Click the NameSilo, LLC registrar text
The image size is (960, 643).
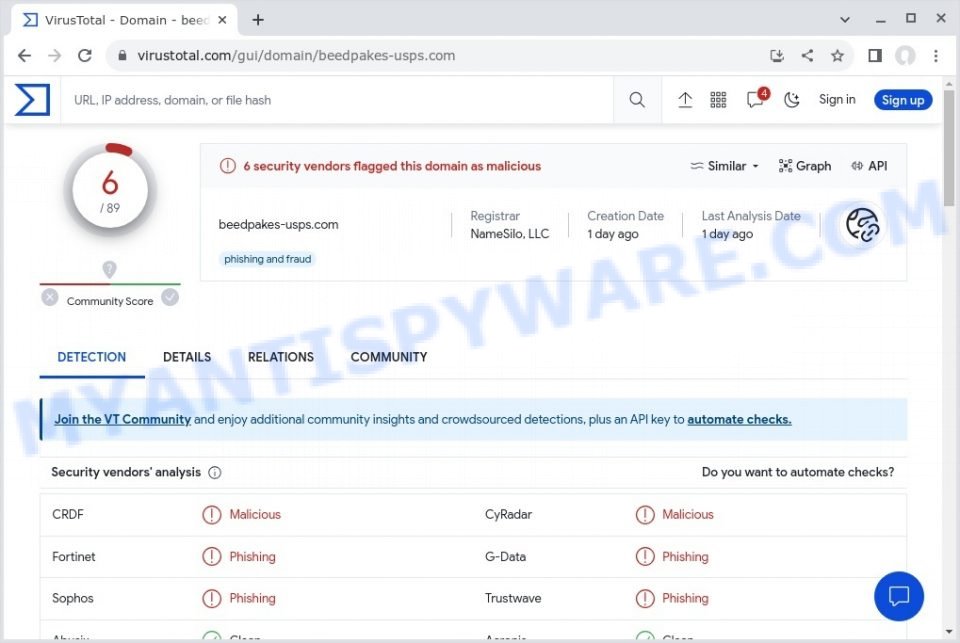(509, 234)
